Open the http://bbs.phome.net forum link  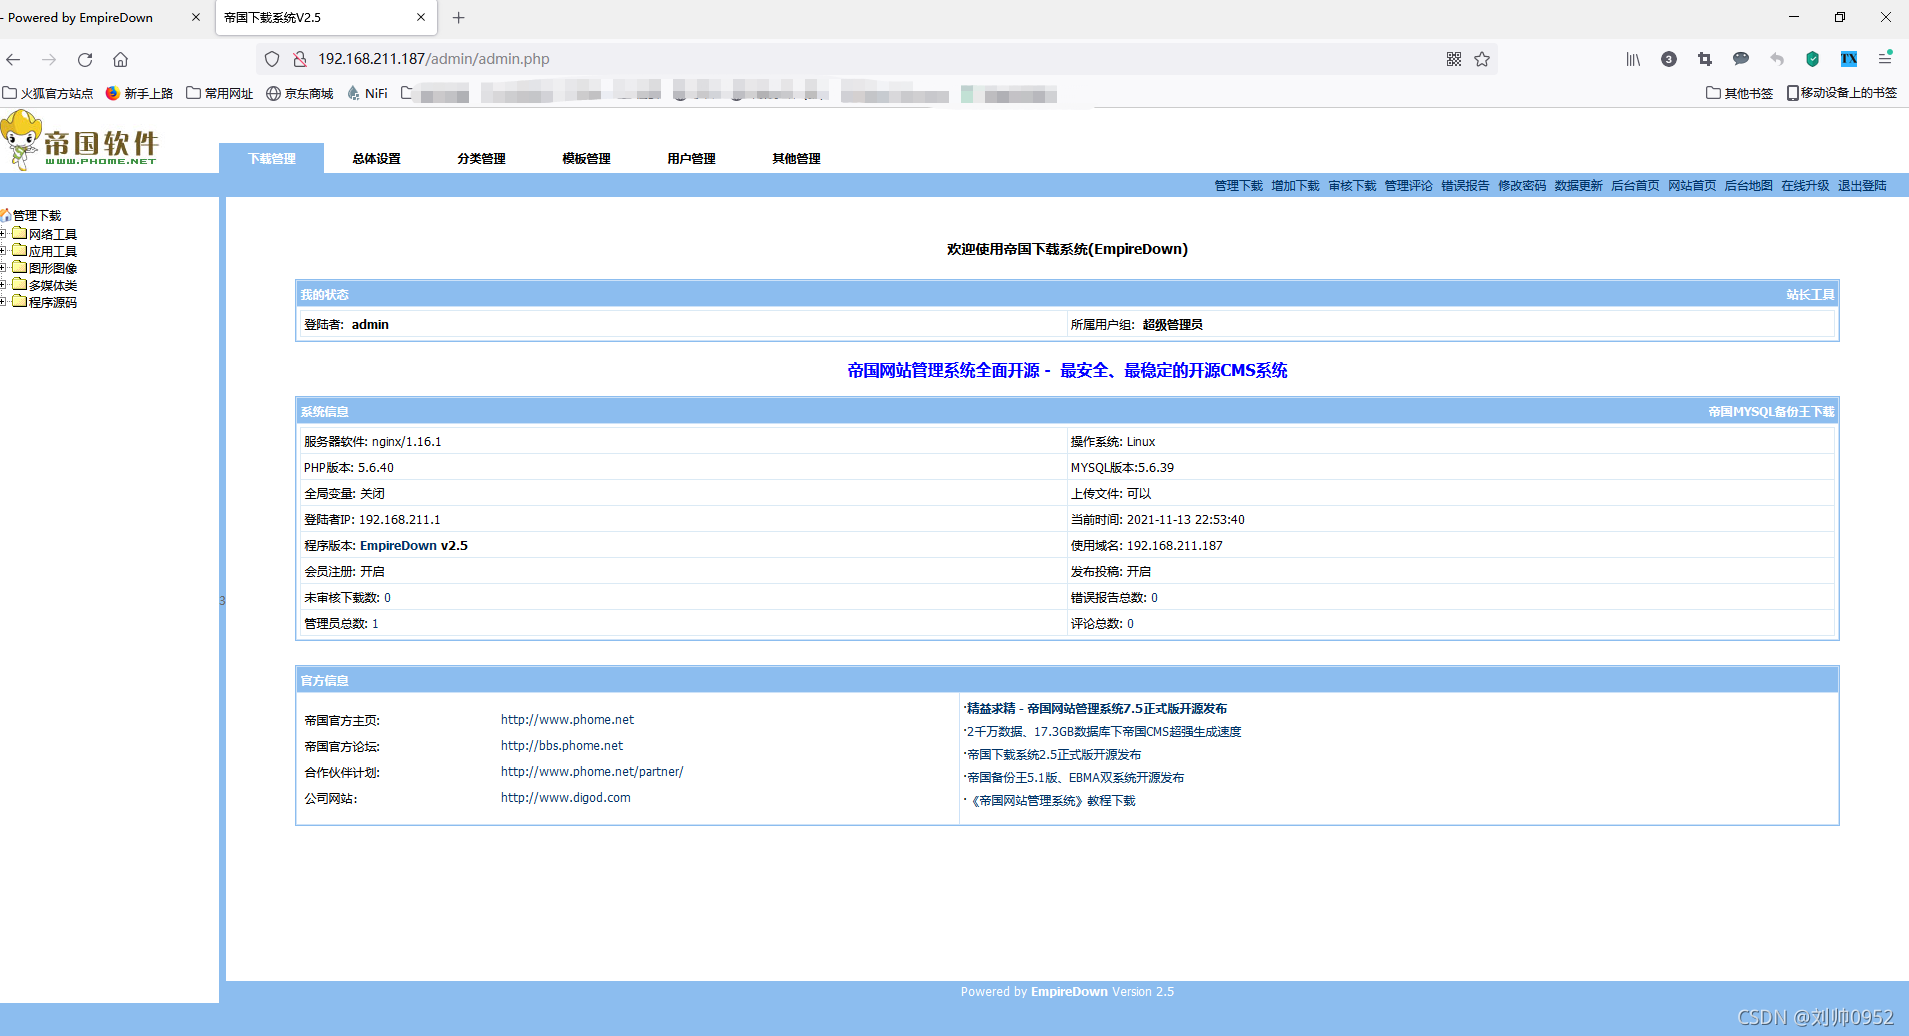click(562, 746)
